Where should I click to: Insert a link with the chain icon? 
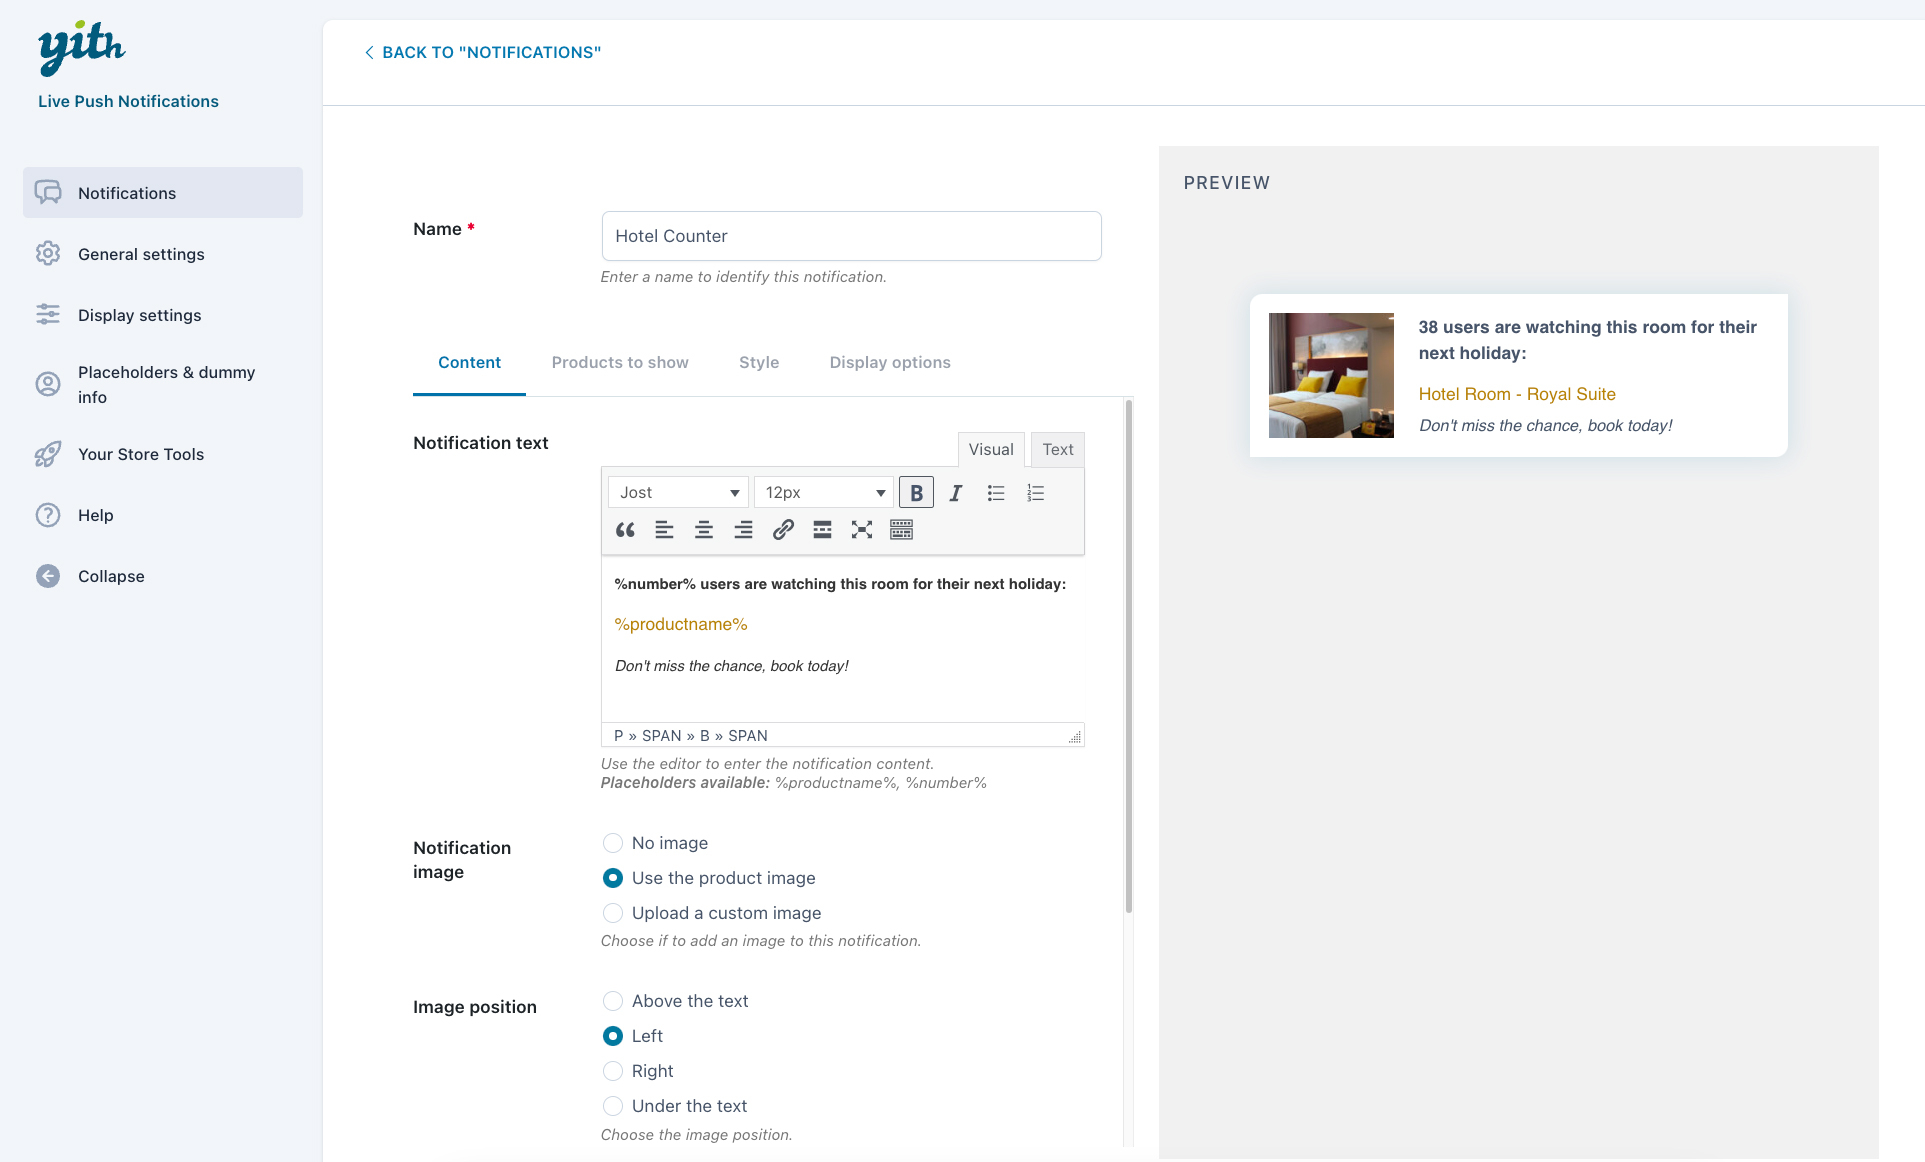pyautogui.click(x=783, y=530)
